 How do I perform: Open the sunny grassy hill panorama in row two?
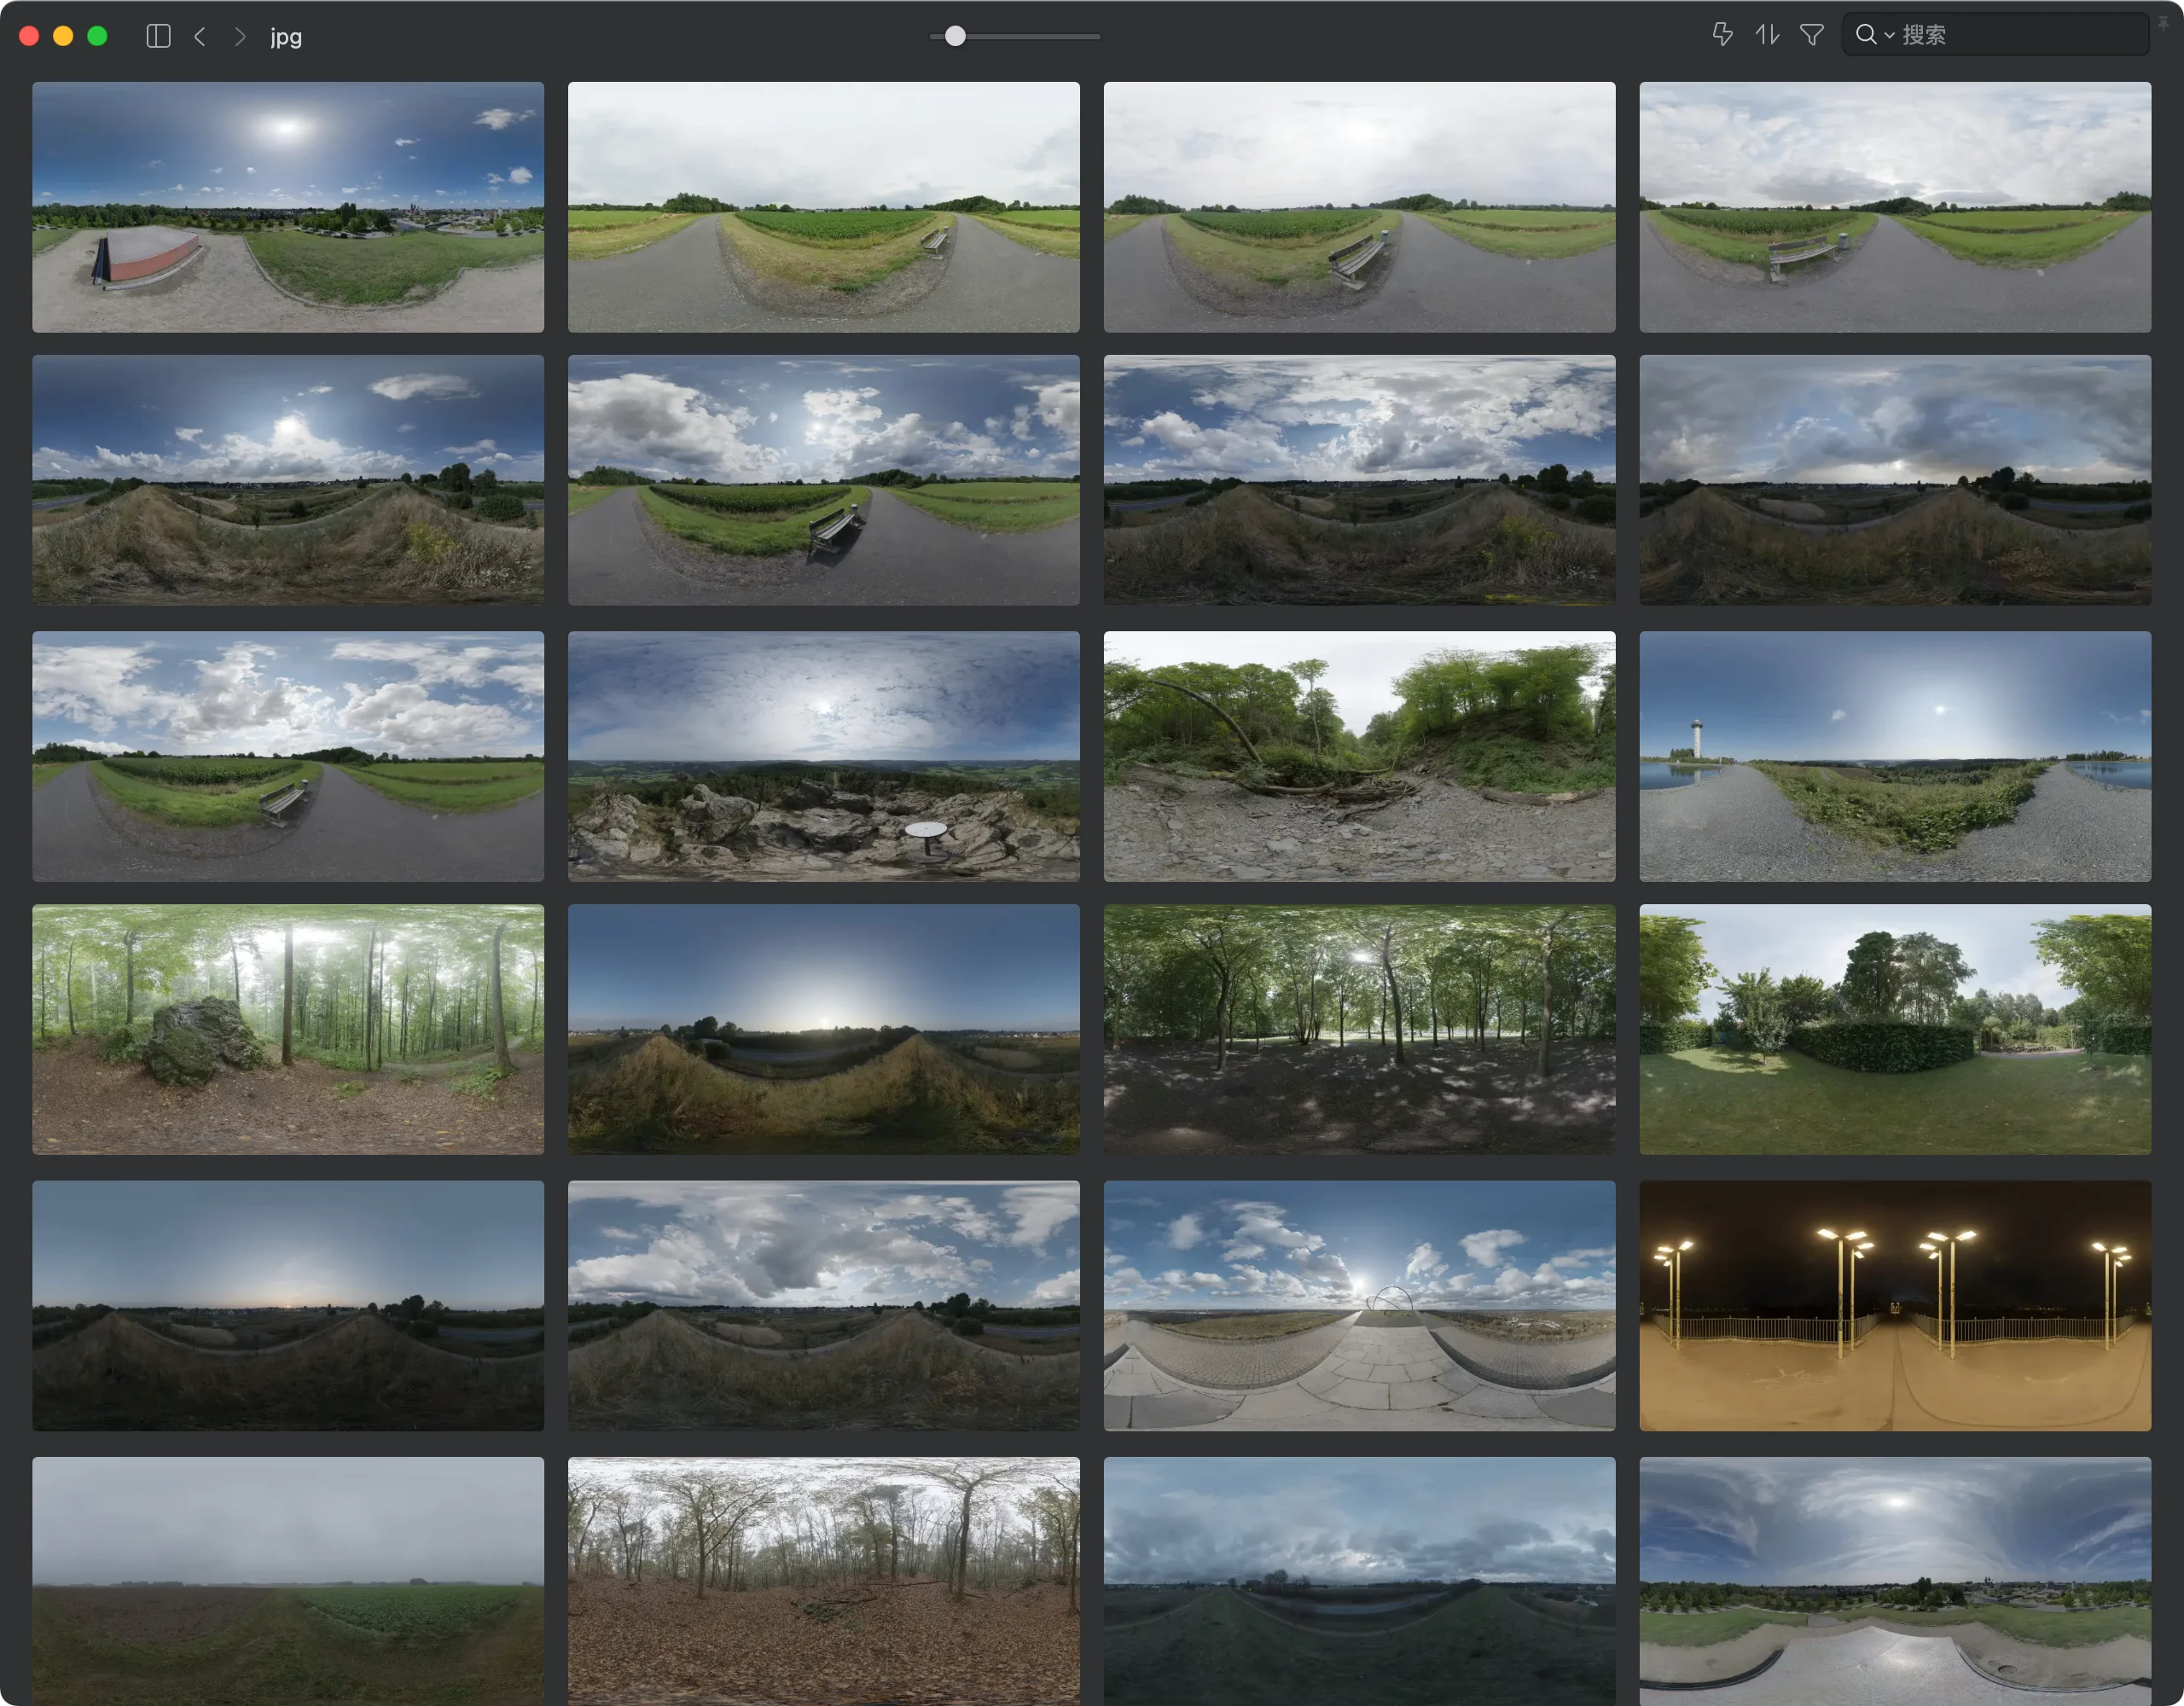288,480
